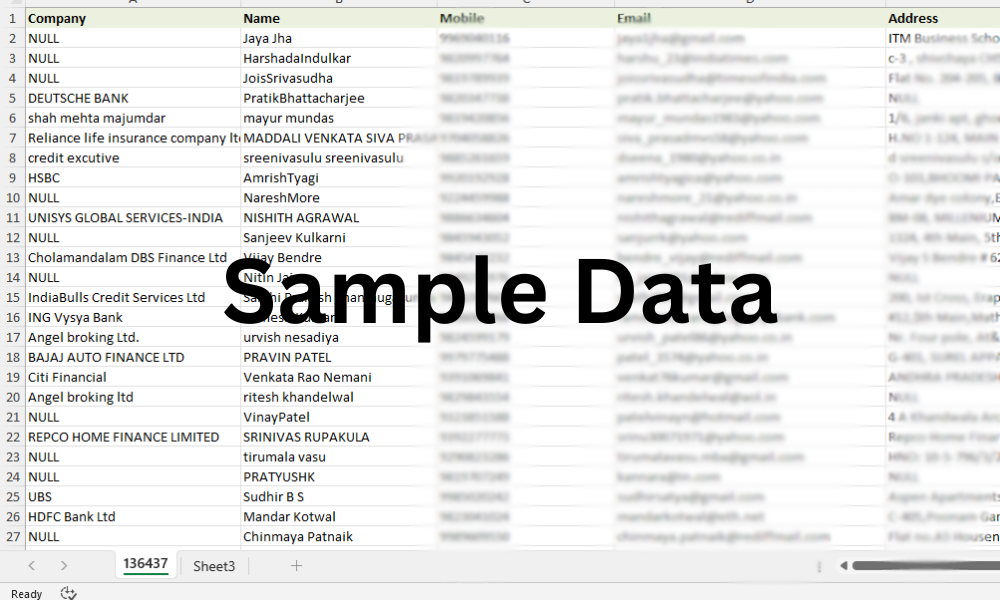The image size is (1000, 600).
Task: Select row header 5
Action: pyautogui.click(x=12, y=98)
